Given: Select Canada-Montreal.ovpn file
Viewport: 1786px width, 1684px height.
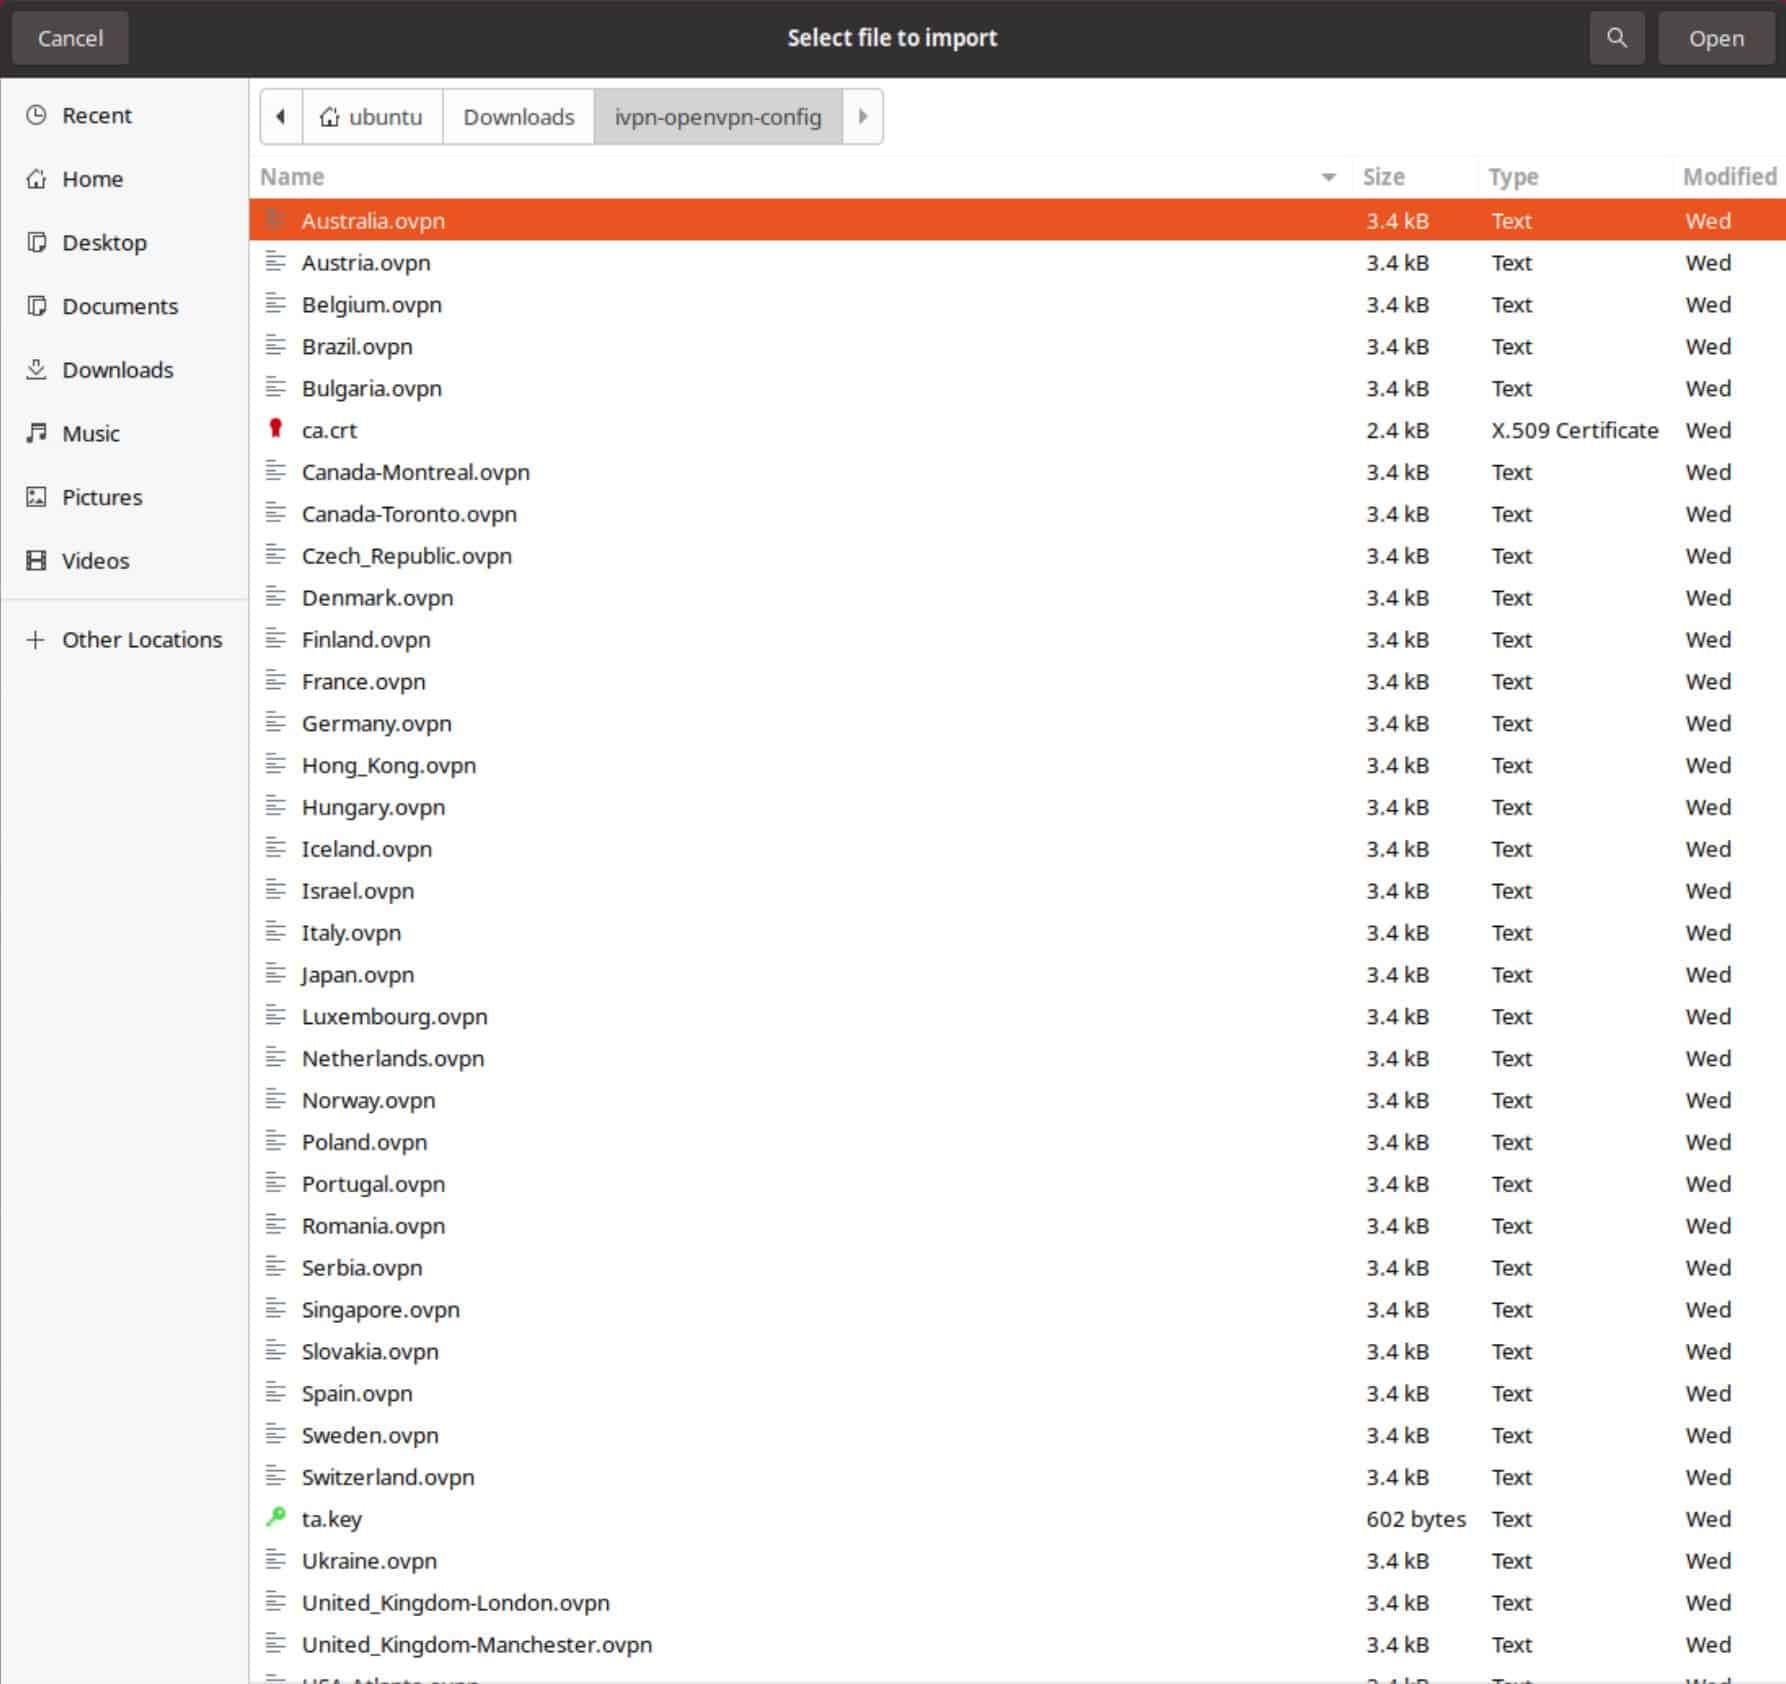Looking at the screenshot, I should pos(1017,471).
